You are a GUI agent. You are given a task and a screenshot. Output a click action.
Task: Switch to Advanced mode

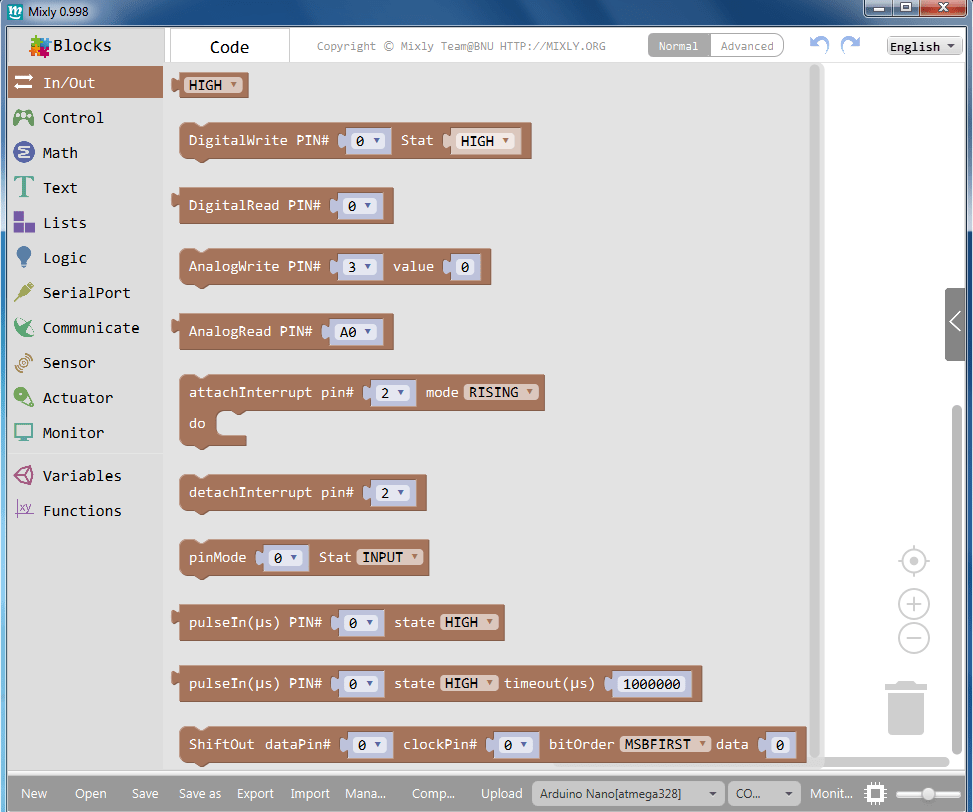747,46
